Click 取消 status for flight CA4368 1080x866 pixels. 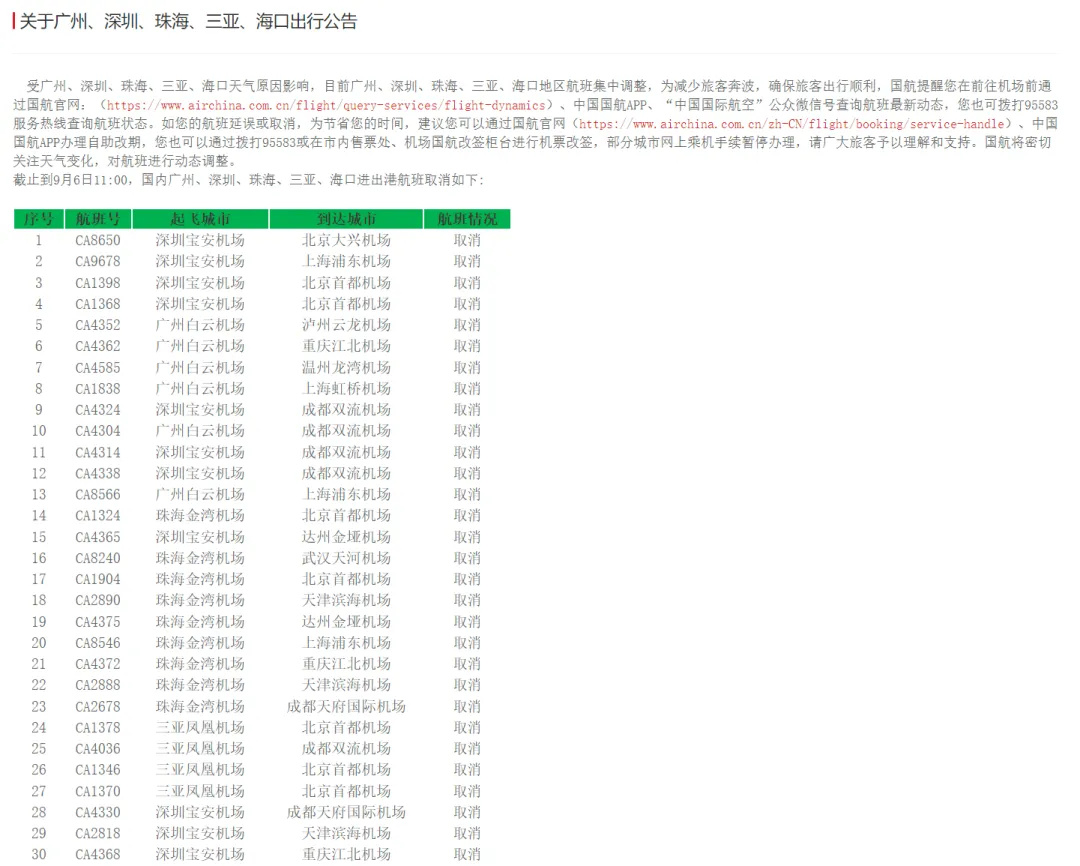467,854
